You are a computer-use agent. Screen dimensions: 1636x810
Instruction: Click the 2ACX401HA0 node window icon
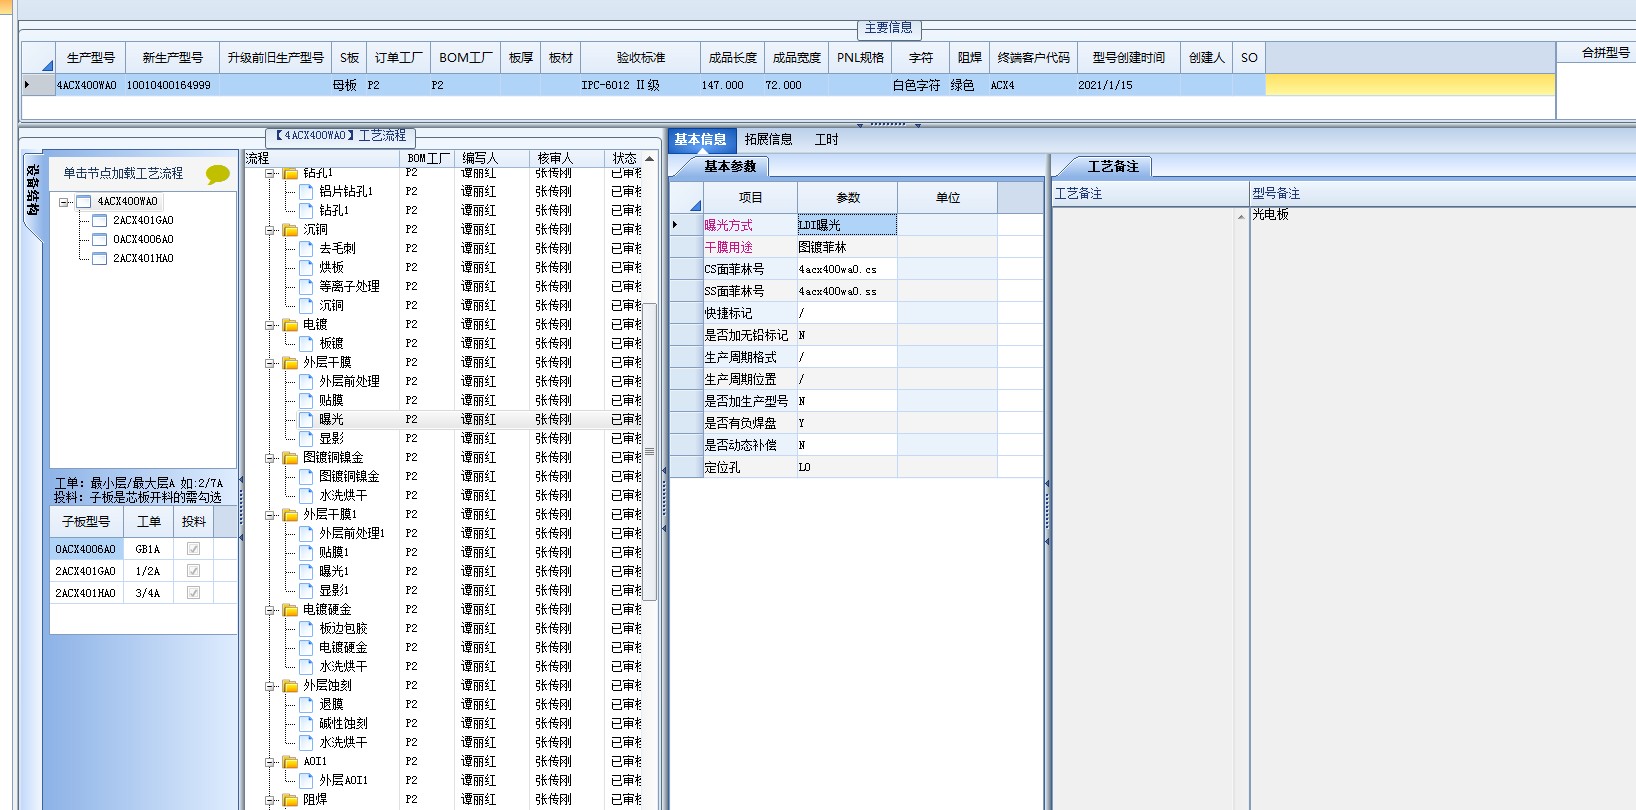point(100,259)
